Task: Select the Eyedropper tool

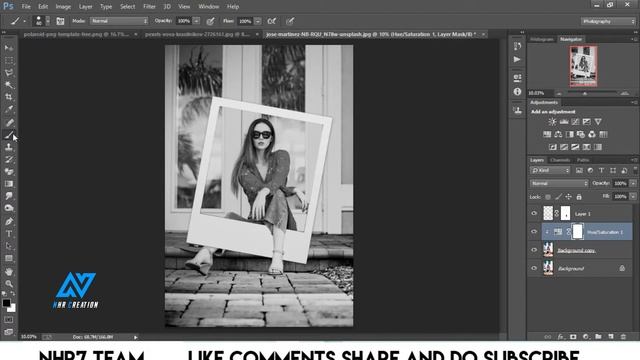Action: 9,109
